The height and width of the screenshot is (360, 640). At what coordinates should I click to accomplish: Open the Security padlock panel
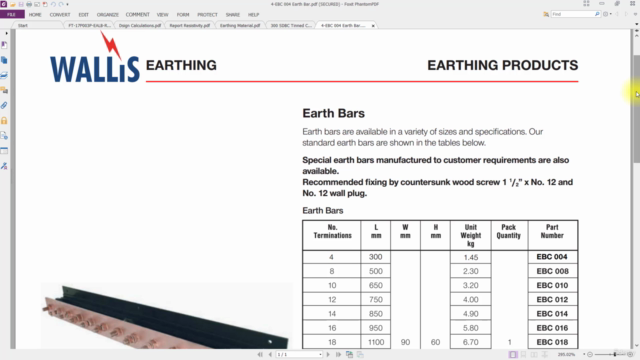tap(4, 120)
